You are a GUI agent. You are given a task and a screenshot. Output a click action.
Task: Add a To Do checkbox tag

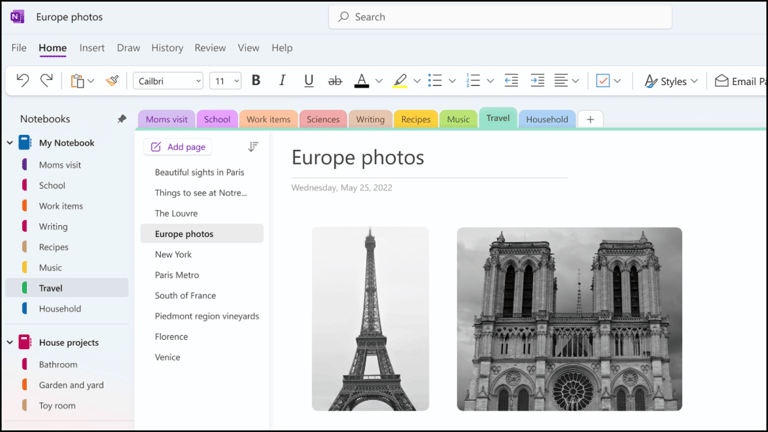(603, 80)
